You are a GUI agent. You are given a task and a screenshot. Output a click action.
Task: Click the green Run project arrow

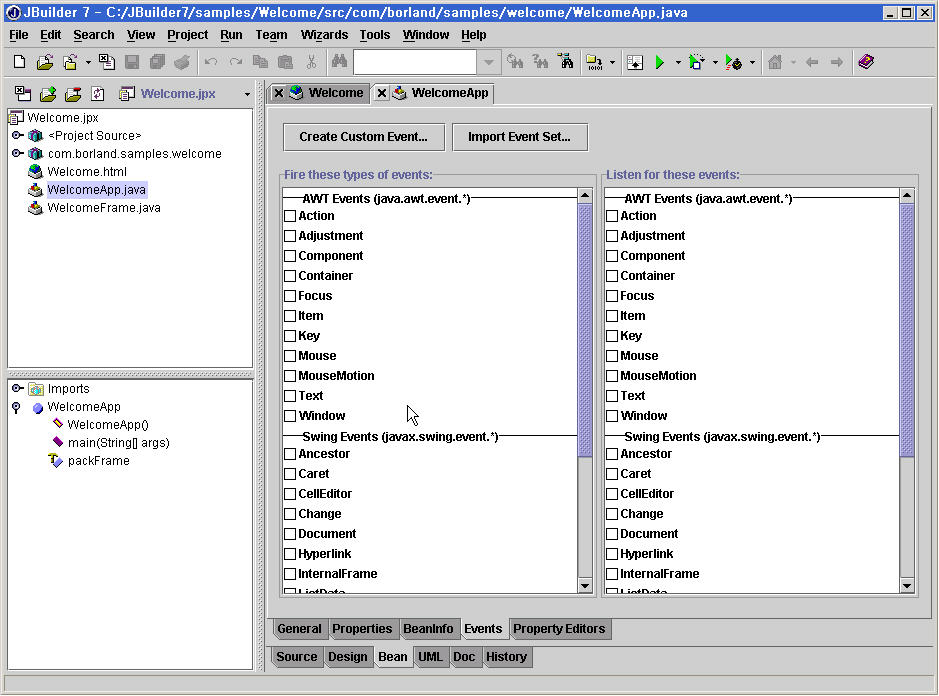(659, 62)
